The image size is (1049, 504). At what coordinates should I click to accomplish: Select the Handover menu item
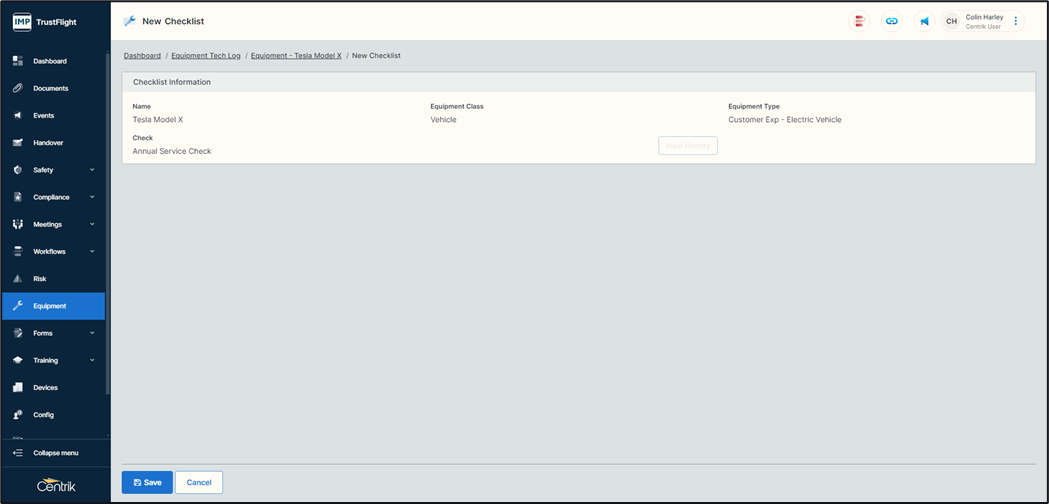tap(53, 143)
